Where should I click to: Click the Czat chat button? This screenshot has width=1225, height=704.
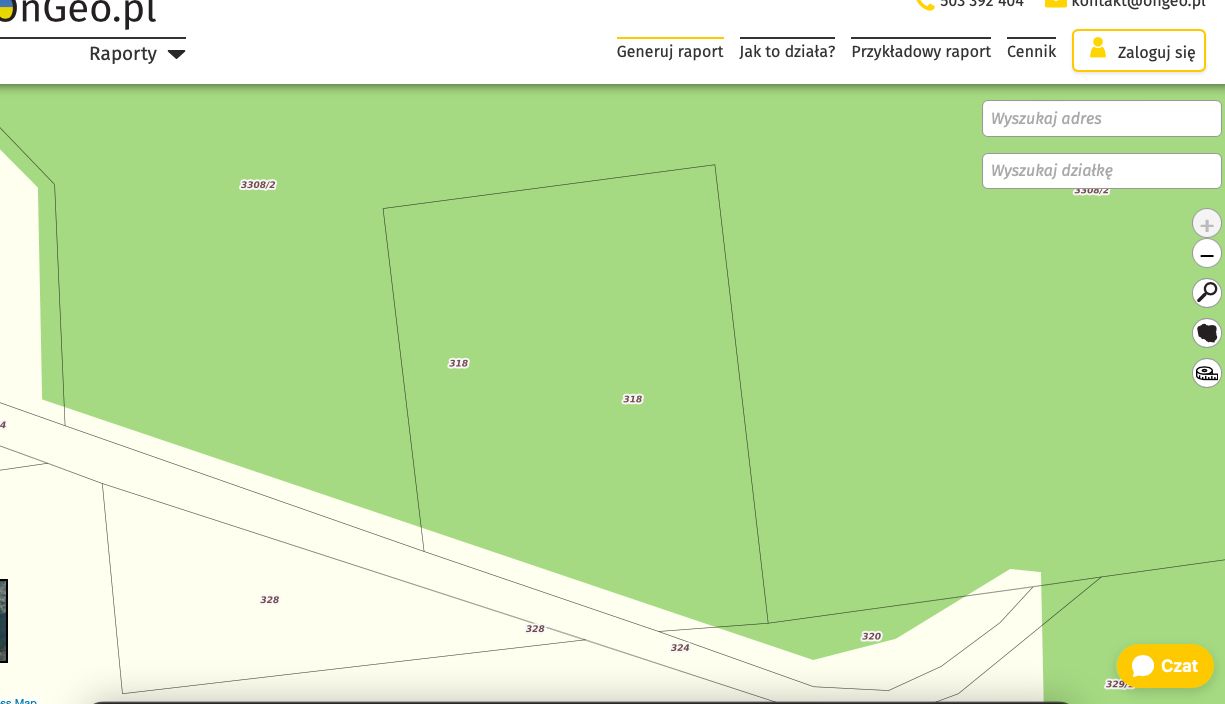[x=1165, y=666]
